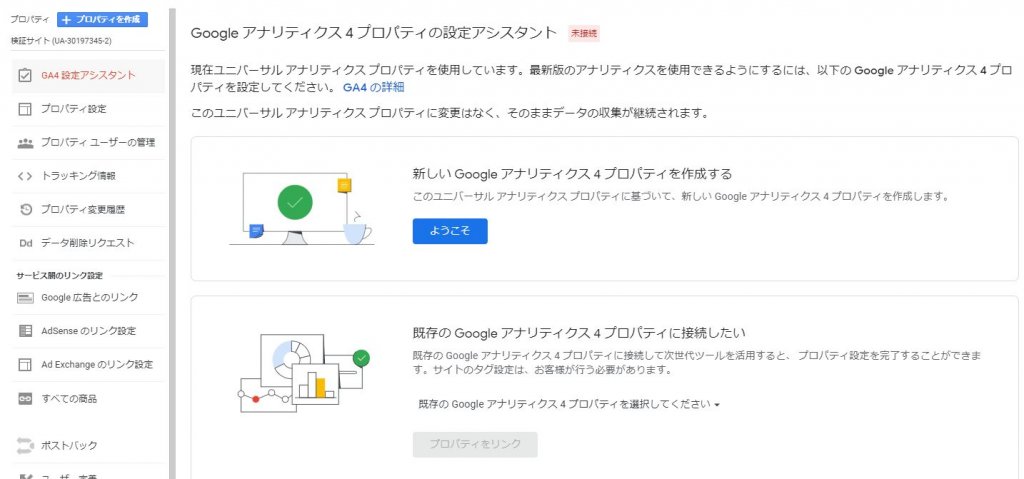Click the Dd データ削除リクエスト icon
1024x479 pixels.
pyautogui.click(x=25, y=243)
